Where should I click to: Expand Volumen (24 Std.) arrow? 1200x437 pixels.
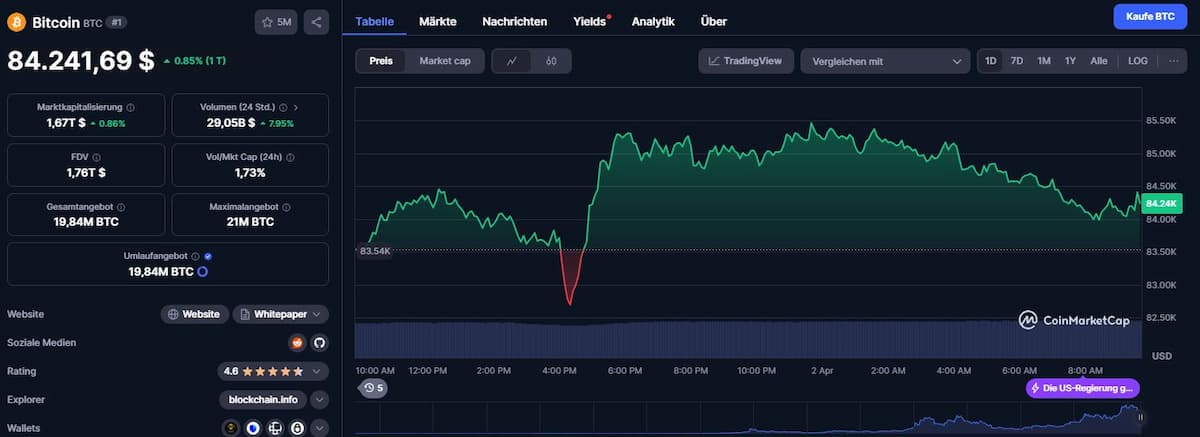[x=296, y=106]
